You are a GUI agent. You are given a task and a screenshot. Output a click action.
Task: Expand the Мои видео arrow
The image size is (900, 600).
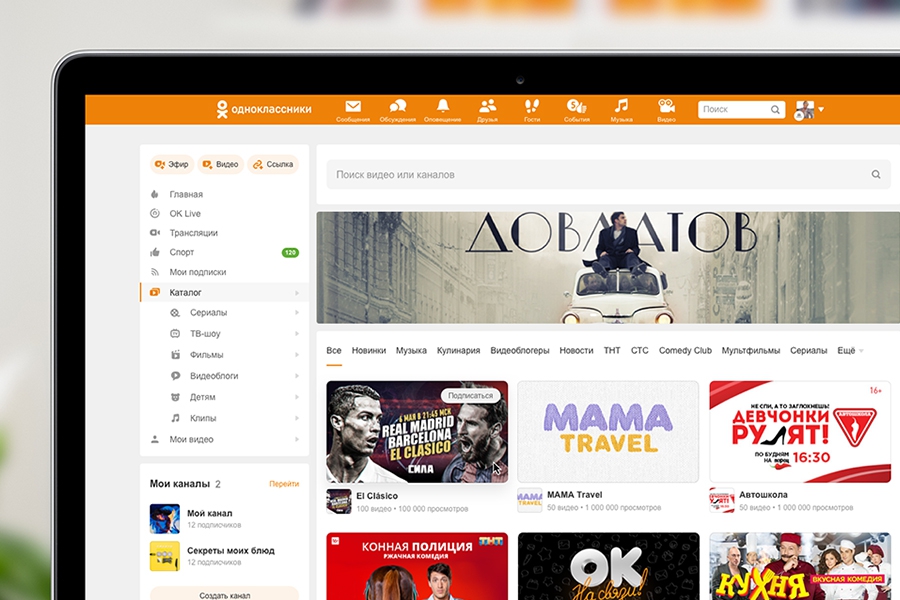tap(297, 440)
